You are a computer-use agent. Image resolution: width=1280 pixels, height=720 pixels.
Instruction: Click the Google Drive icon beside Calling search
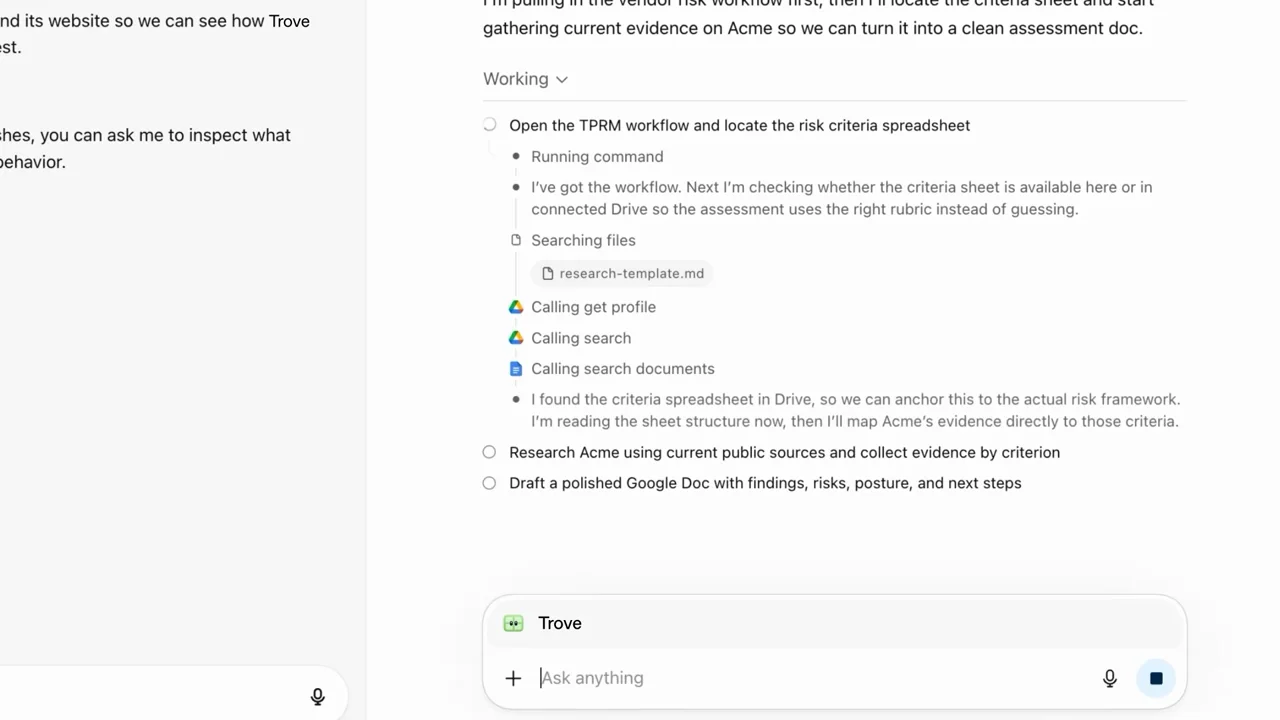pyautogui.click(x=516, y=338)
